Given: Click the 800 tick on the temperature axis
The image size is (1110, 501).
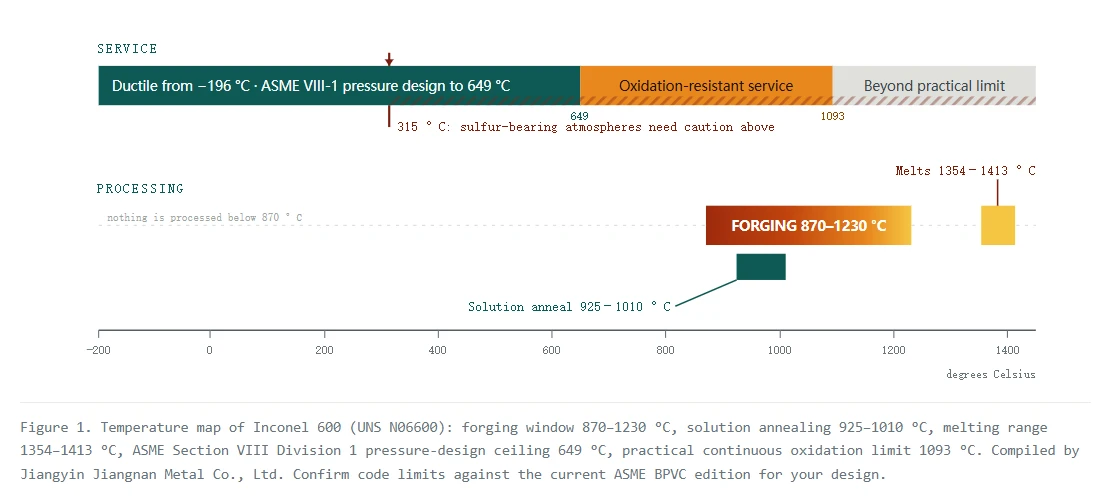Looking at the screenshot, I should [x=665, y=350].
